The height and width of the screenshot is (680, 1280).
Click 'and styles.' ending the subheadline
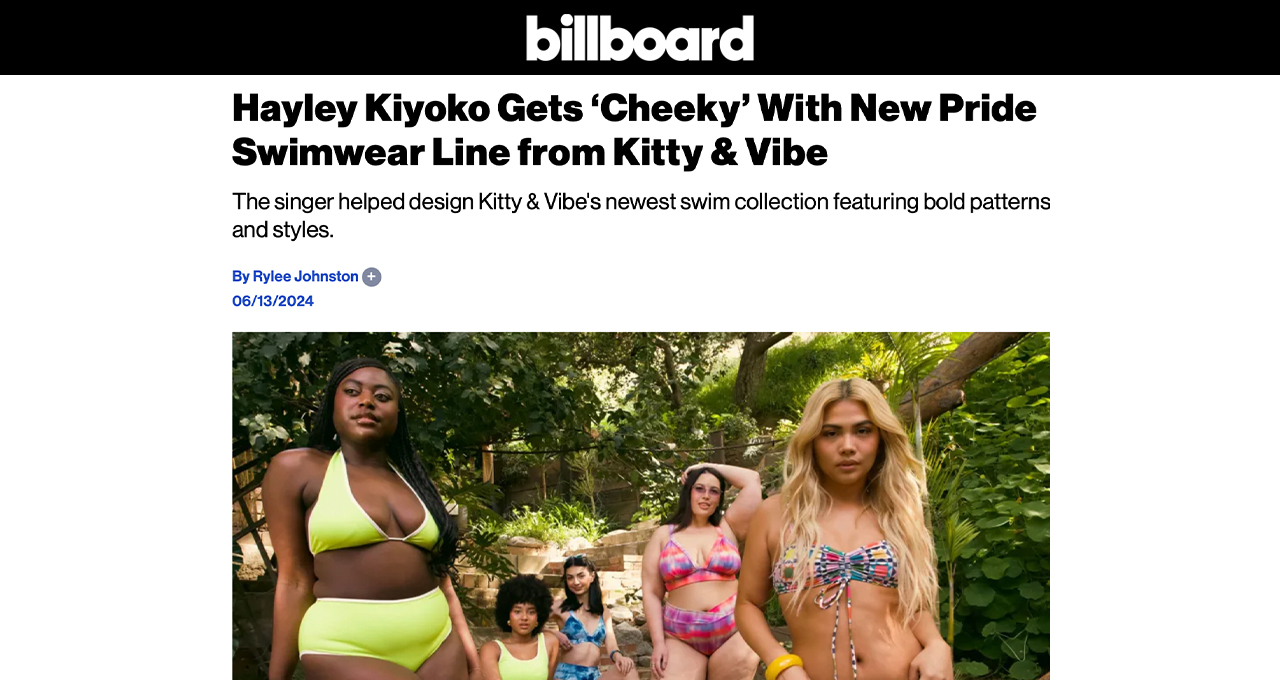pyautogui.click(x=283, y=230)
